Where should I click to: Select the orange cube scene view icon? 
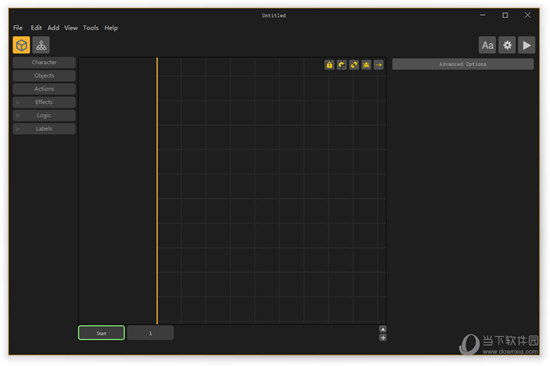21,45
